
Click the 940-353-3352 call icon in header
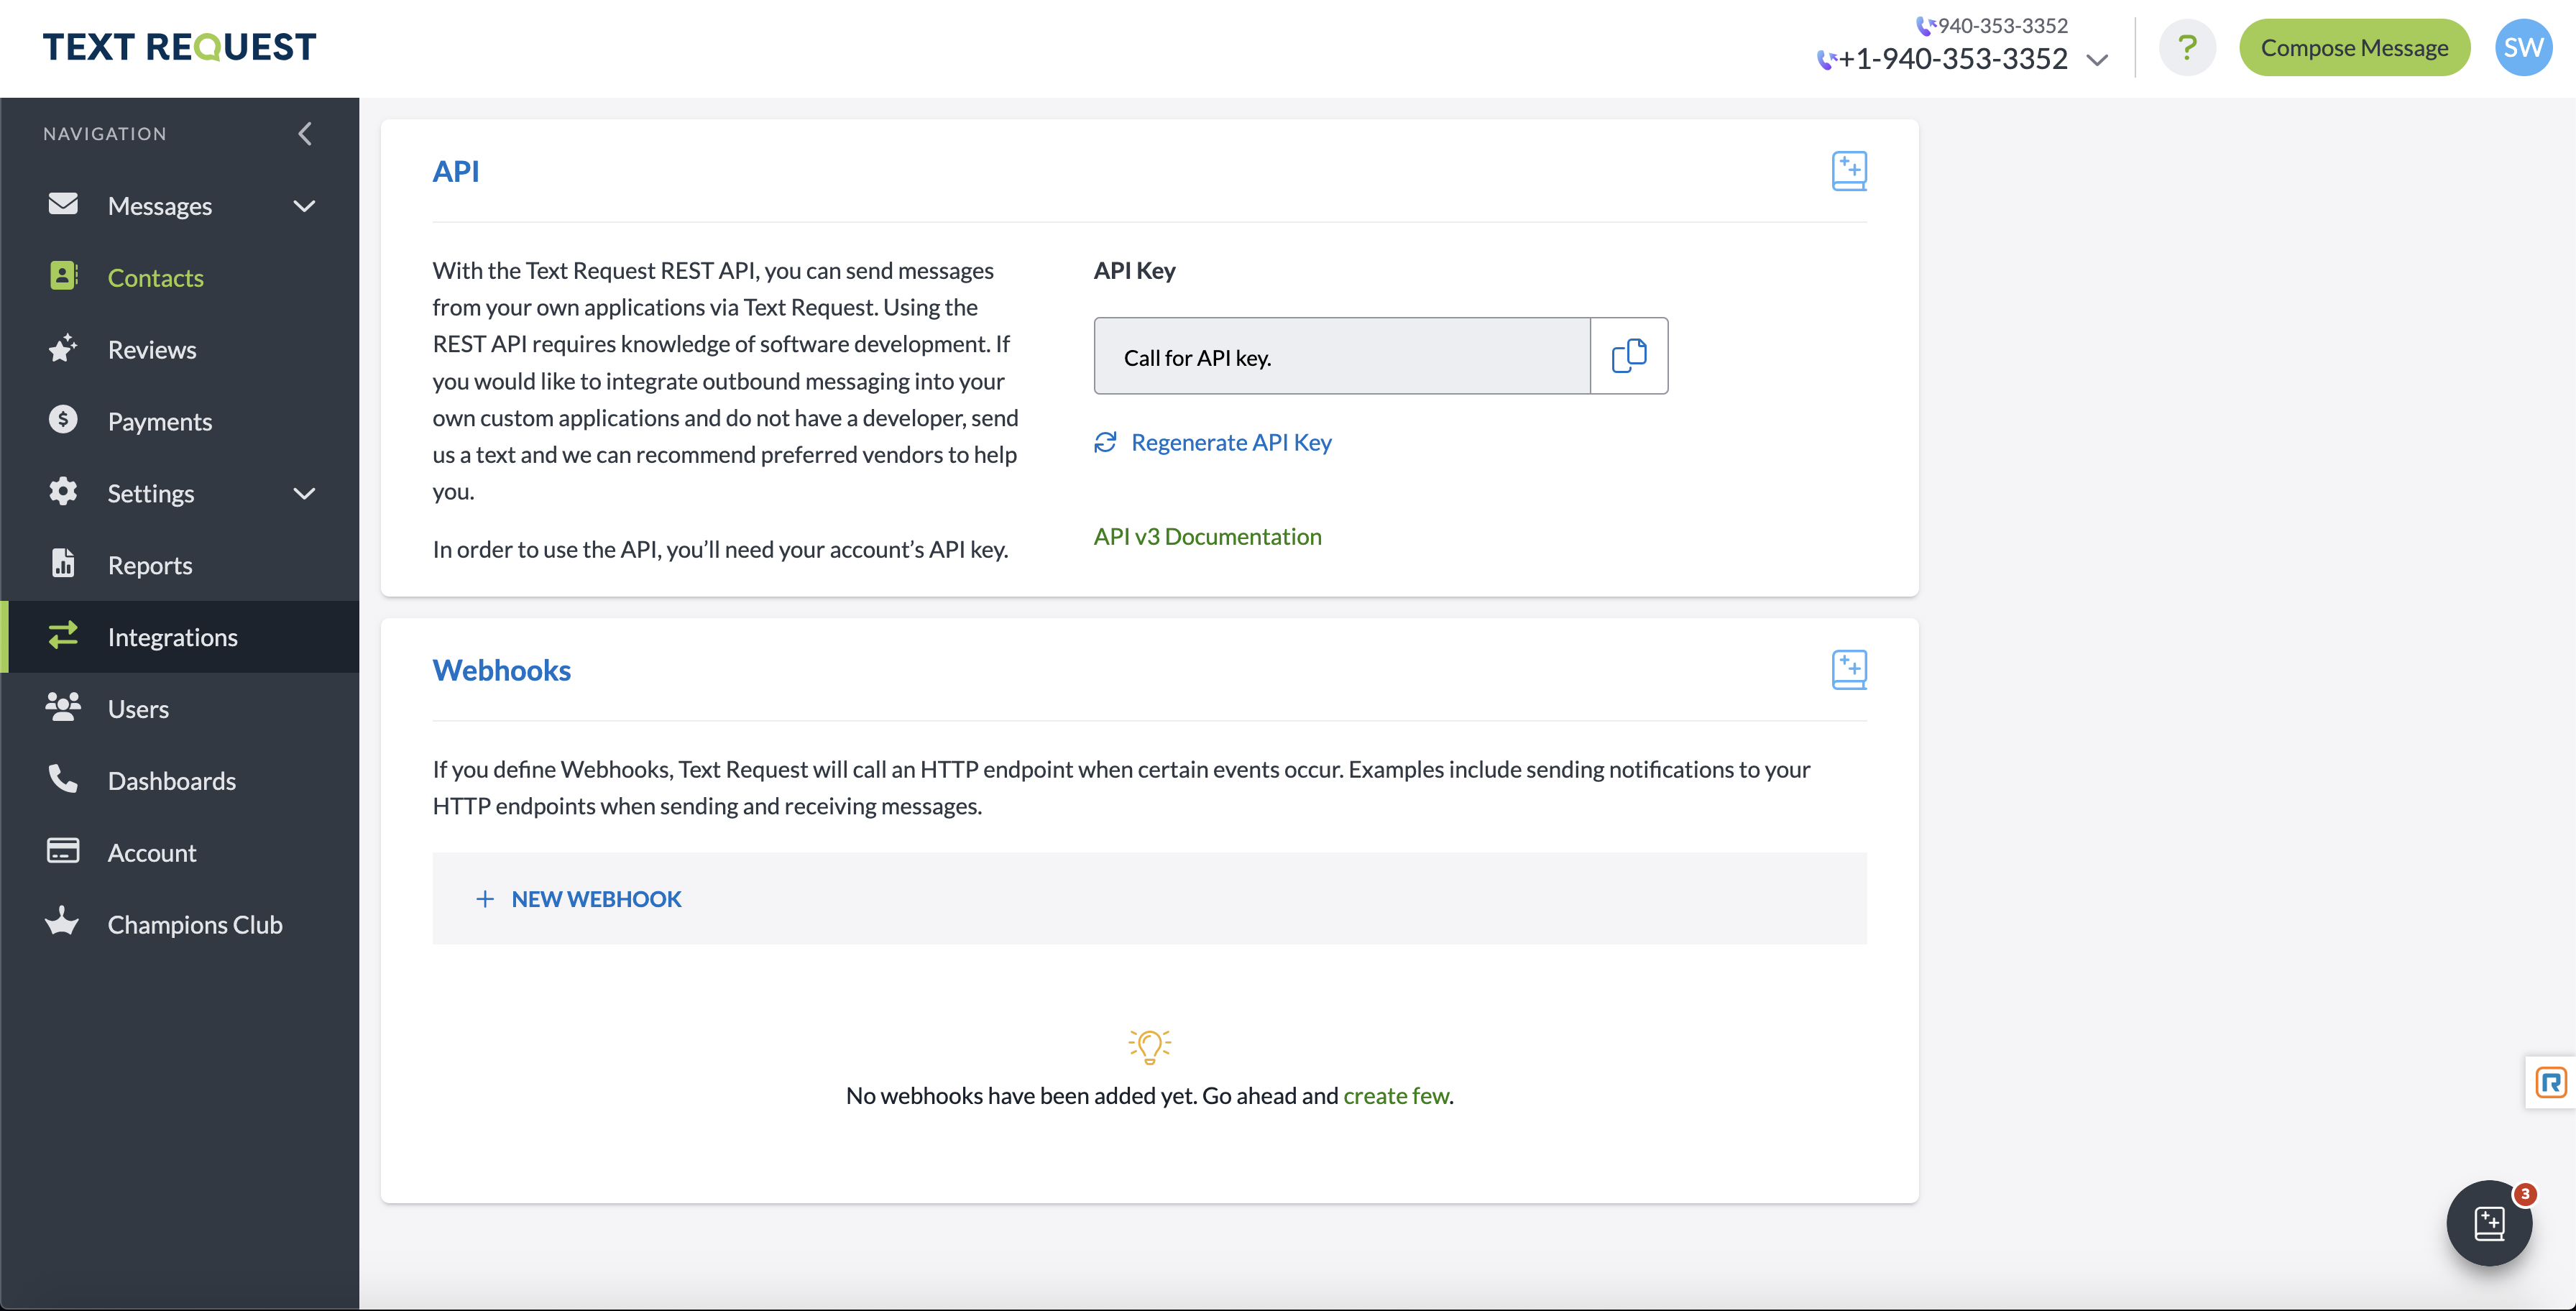[1925, 26]
